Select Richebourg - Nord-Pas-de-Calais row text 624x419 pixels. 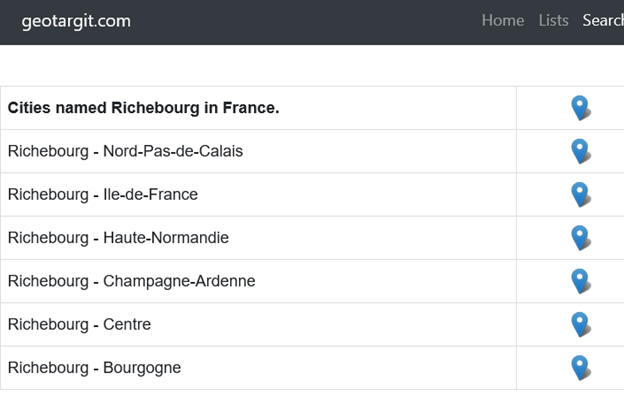tap(125, 151)
